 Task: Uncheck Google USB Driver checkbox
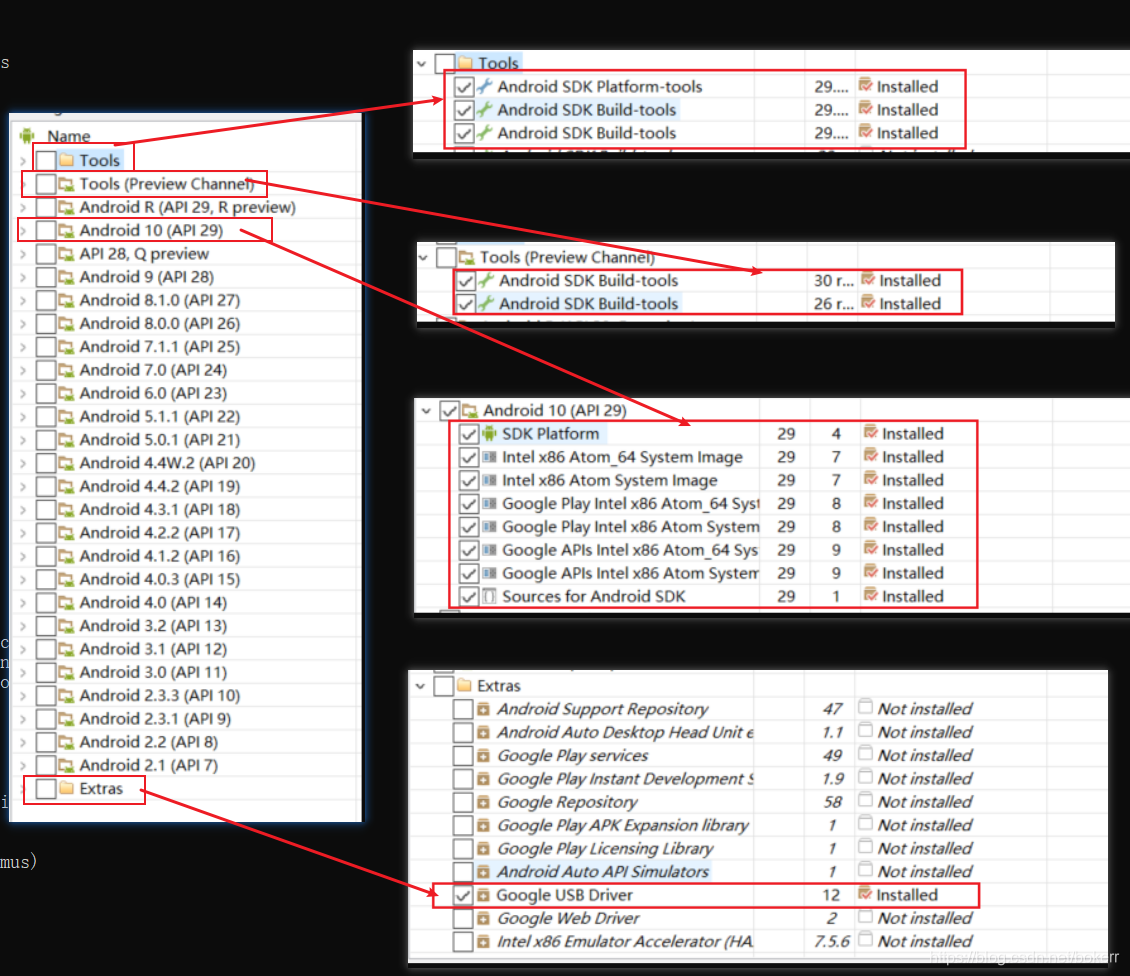click(463, 895)
